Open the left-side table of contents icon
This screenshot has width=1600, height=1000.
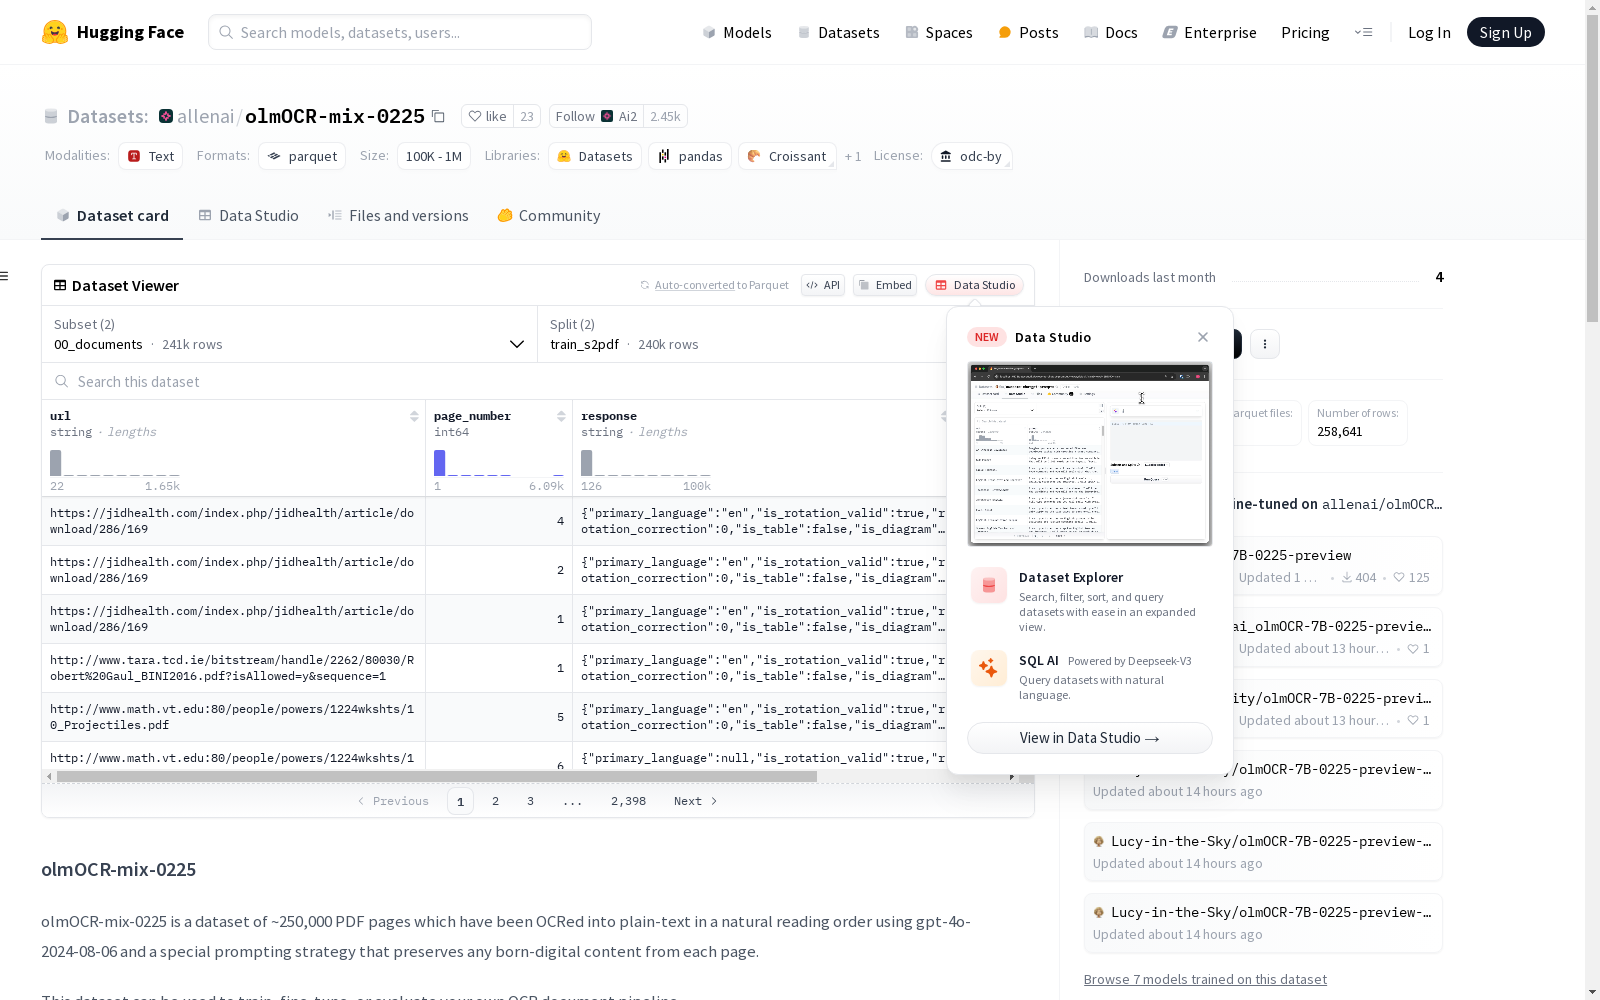pos(5,276)
